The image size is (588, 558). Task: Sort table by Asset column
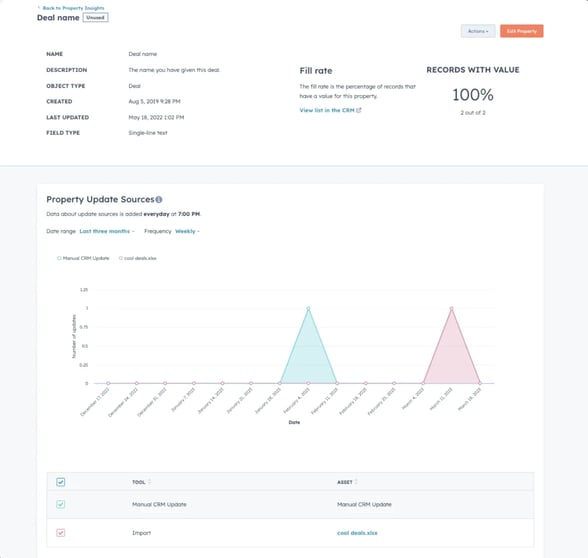pos(347,482)
